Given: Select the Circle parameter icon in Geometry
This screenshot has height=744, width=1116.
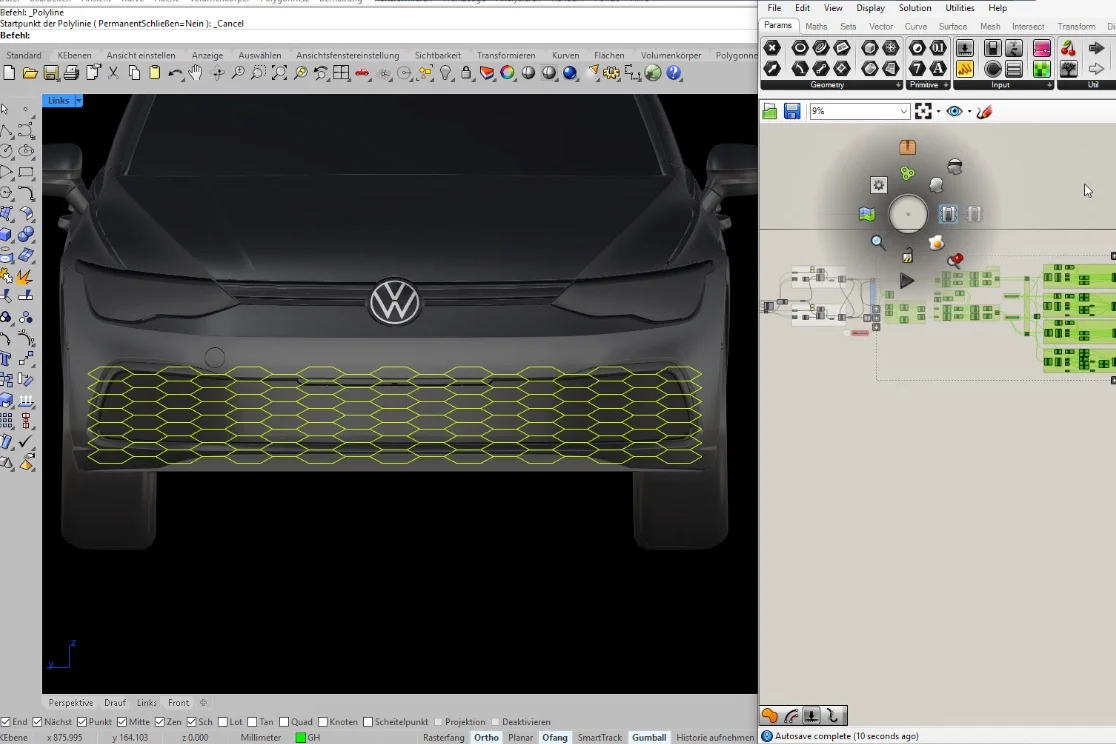Looking at the screenshot, I should click(x=800, y=48).
